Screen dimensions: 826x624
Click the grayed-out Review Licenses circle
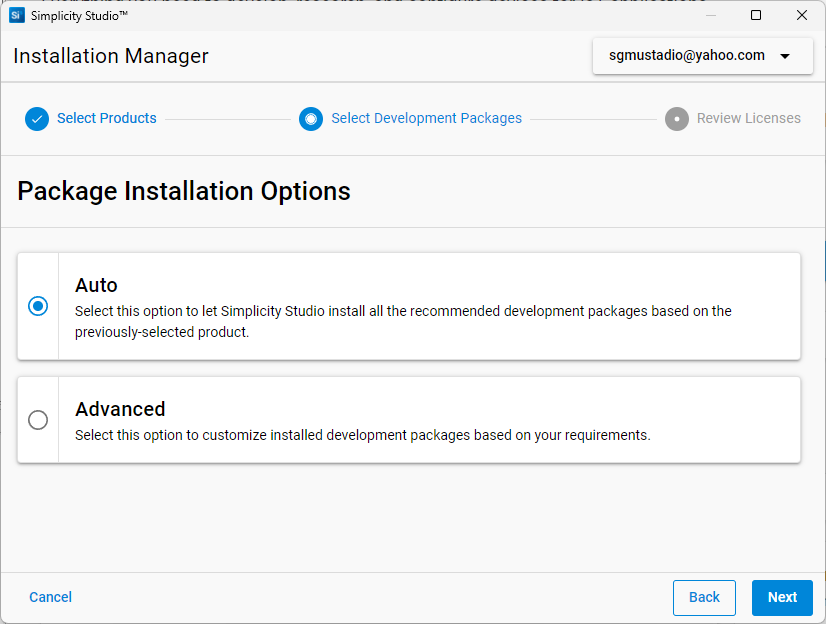[x=676, y=118]
